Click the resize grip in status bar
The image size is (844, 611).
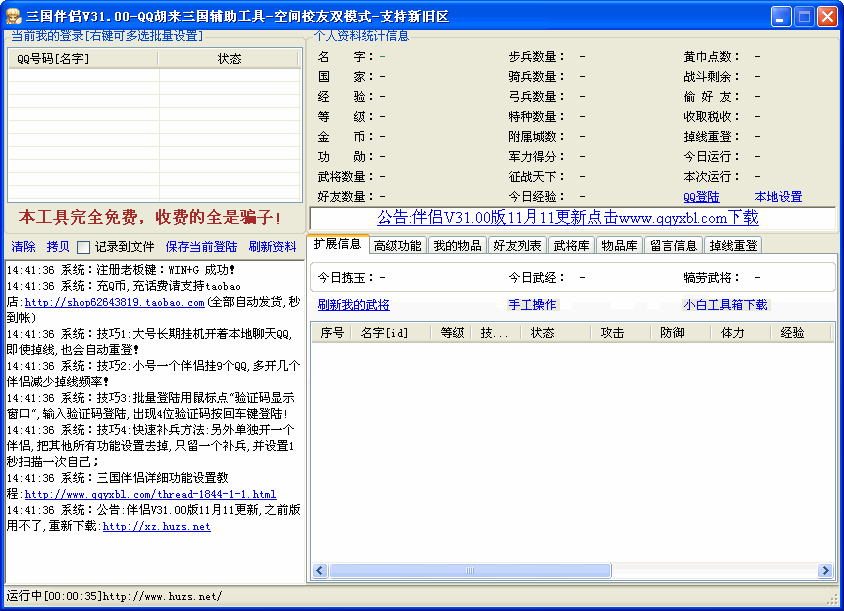(x=832, y=598)
